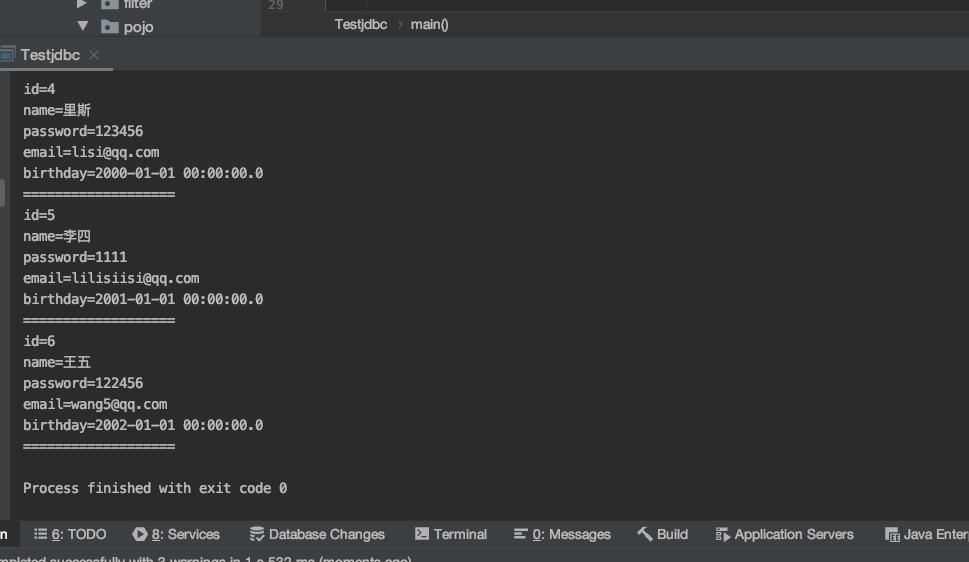Expand the filter folder tree node

83,4
